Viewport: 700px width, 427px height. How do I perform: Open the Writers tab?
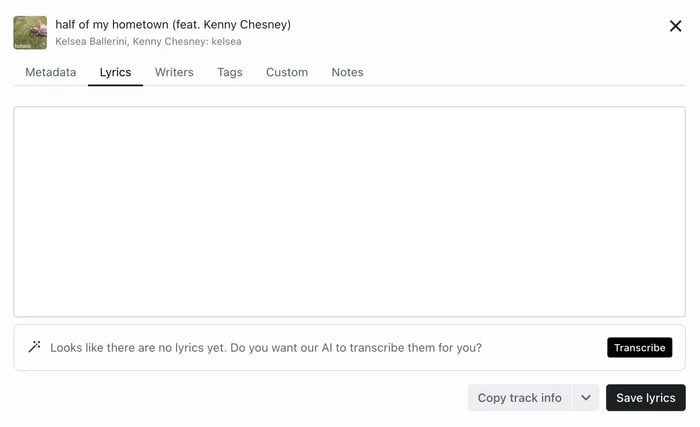point(174,72)
